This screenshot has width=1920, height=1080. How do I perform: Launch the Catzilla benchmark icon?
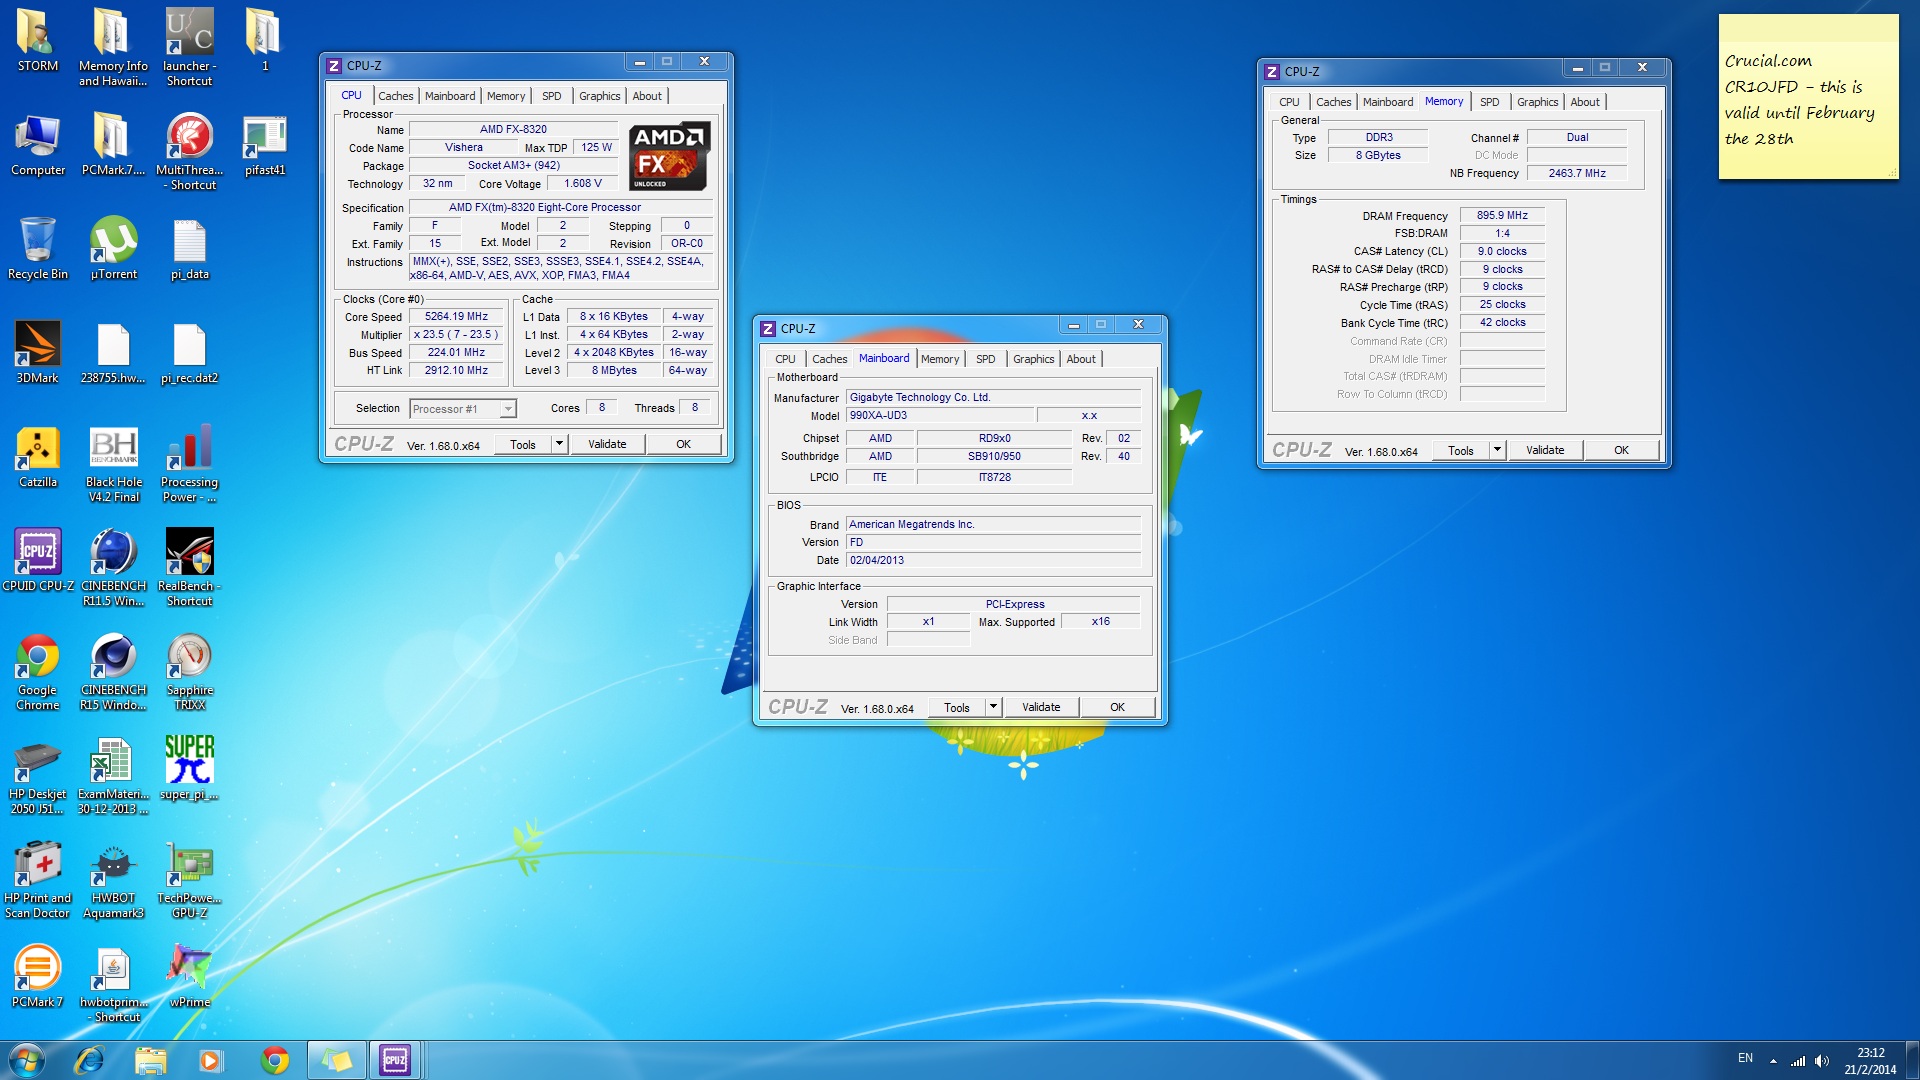(x=37, y=457)
